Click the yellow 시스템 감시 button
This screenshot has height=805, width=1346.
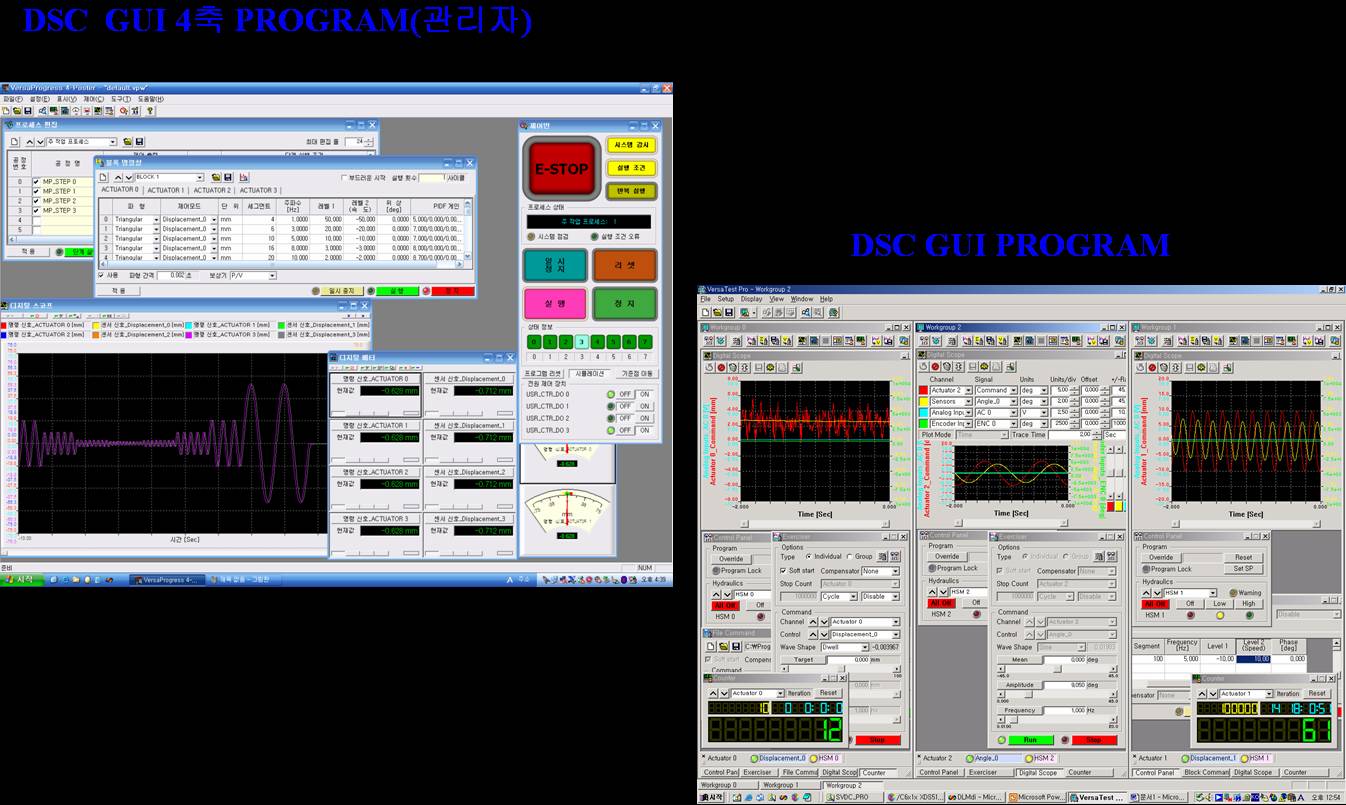click(x=630, y=145)
